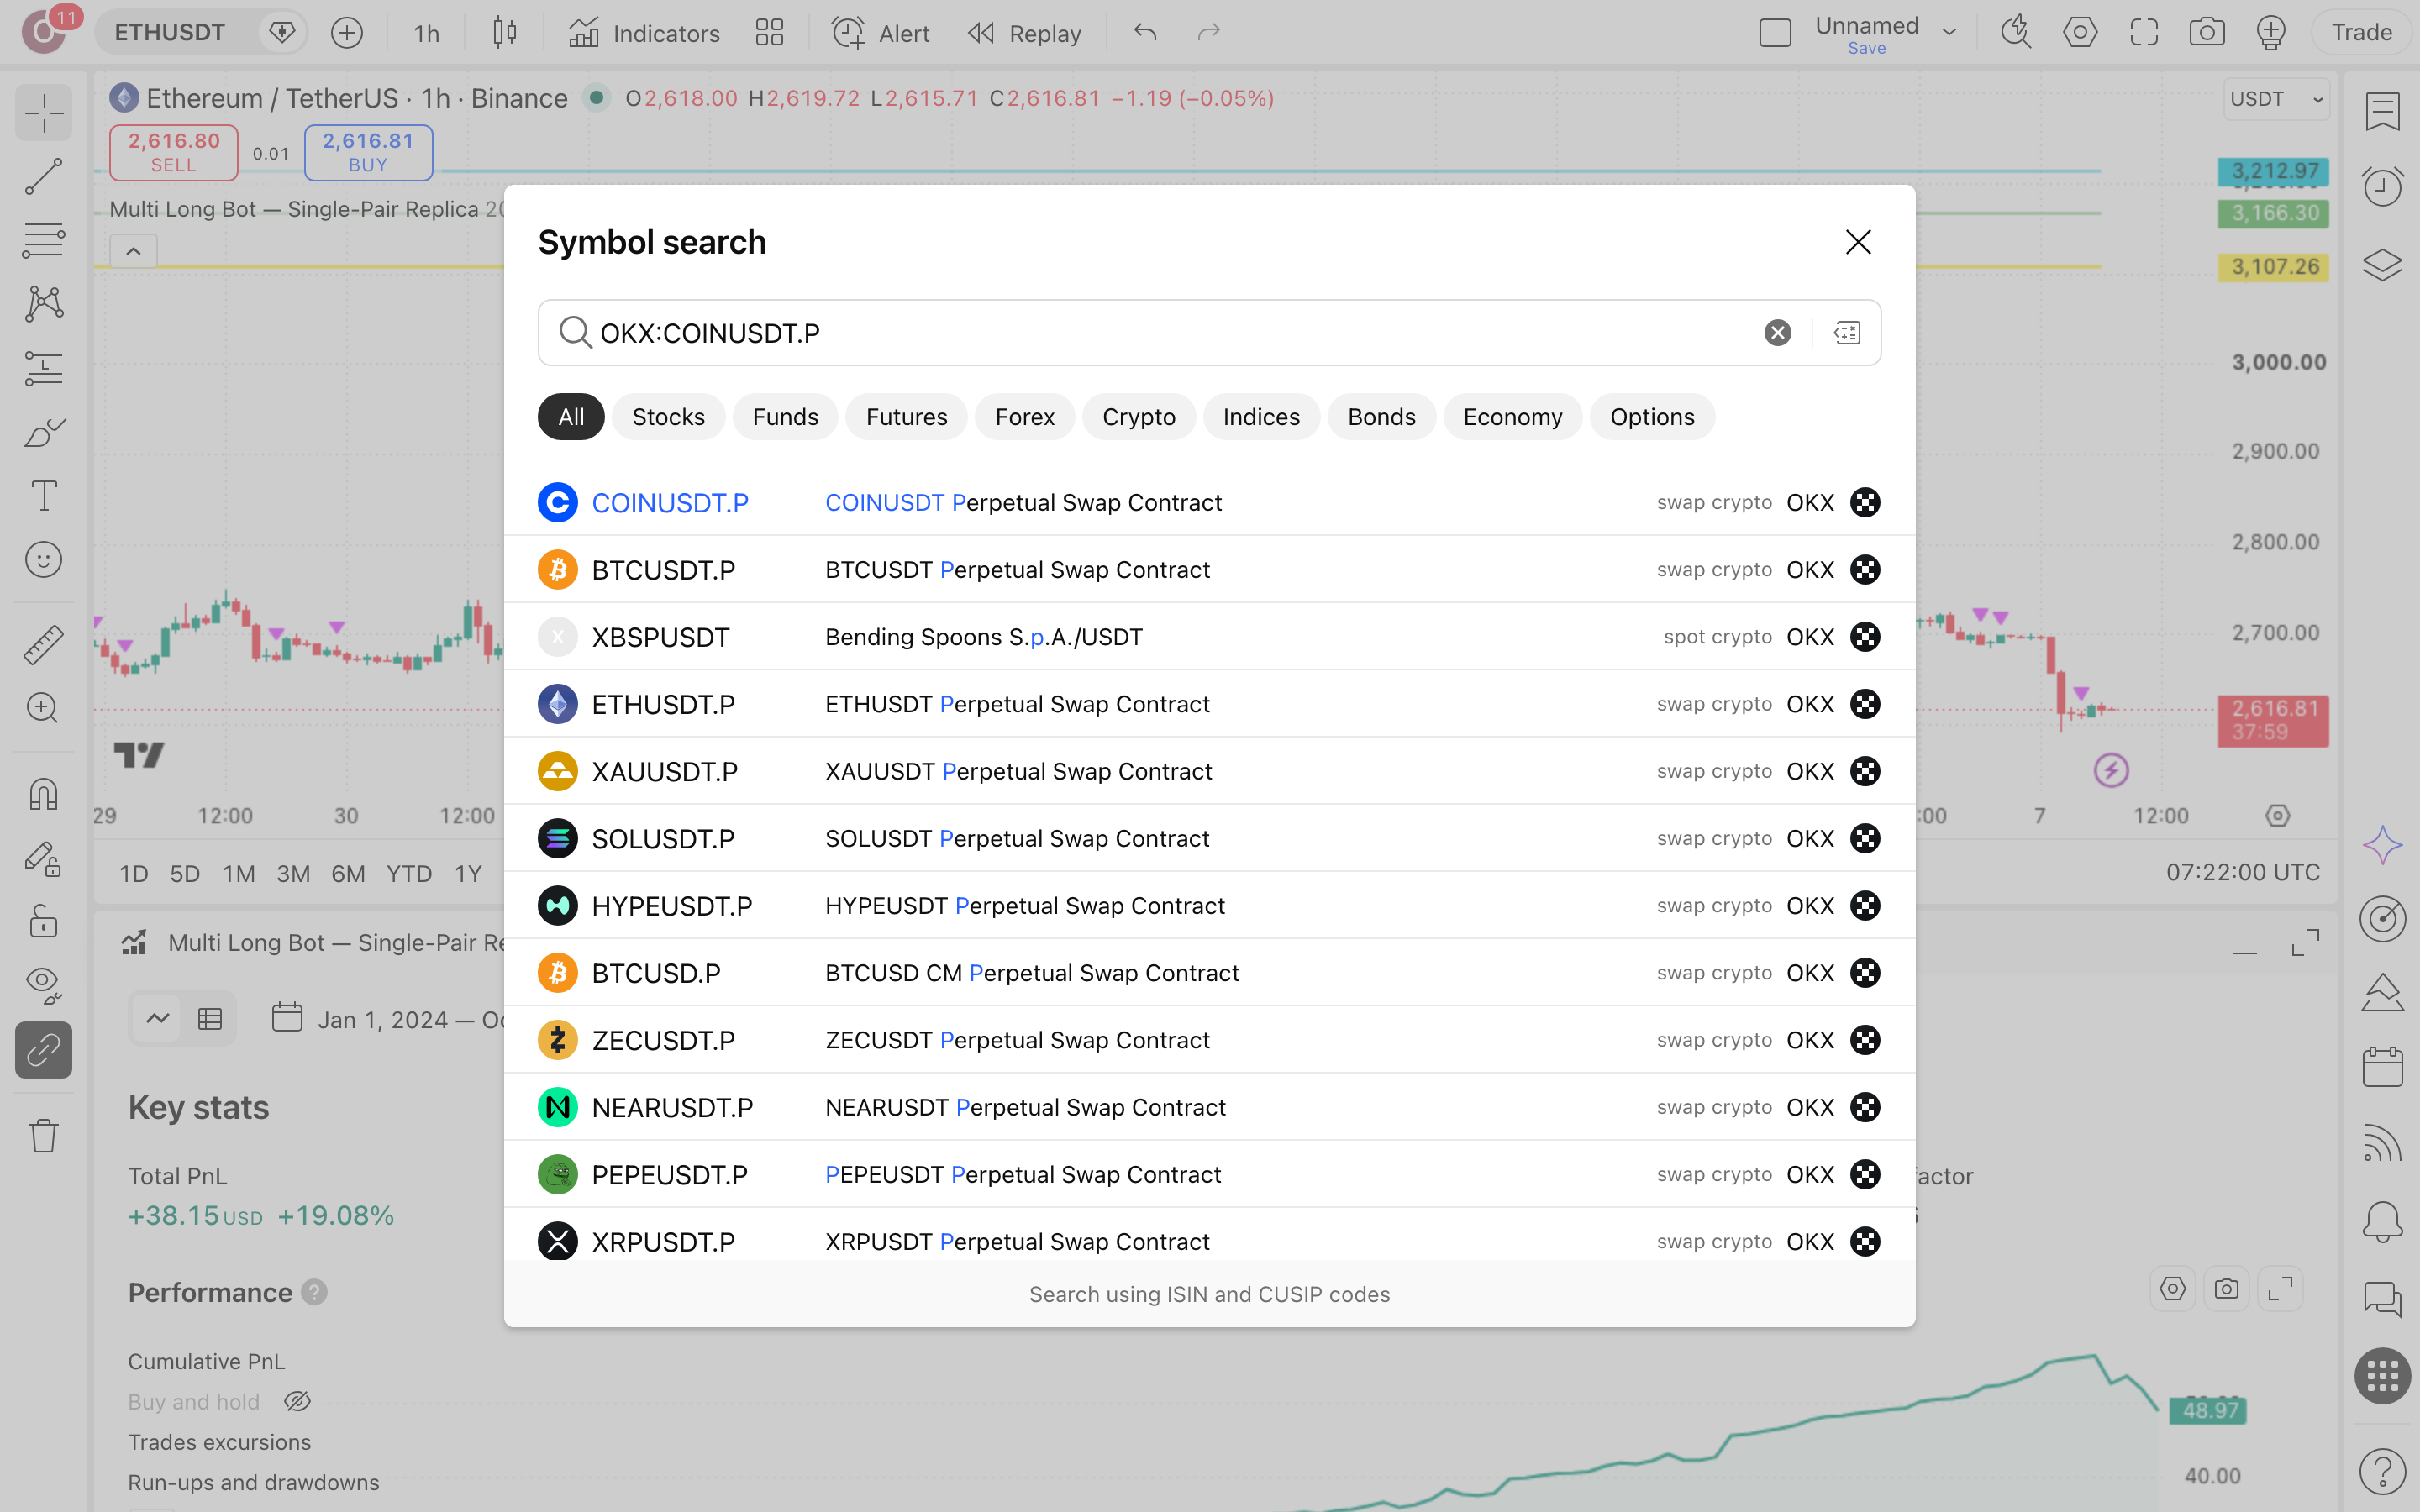Open keyboard shortcut icon in search field
The width and height of the screenshot is (2420, 1512).
[x=1846, y=333]
